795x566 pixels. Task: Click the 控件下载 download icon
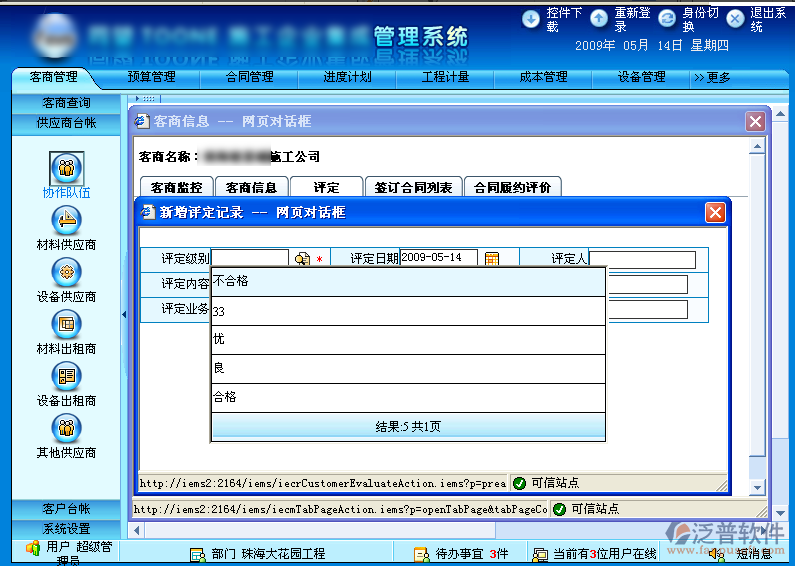tap(531, 18)
